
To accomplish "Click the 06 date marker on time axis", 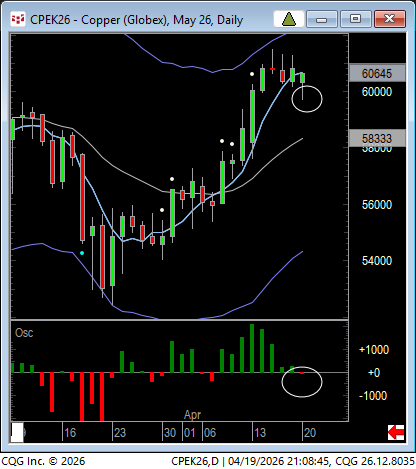I will point(210,433).
